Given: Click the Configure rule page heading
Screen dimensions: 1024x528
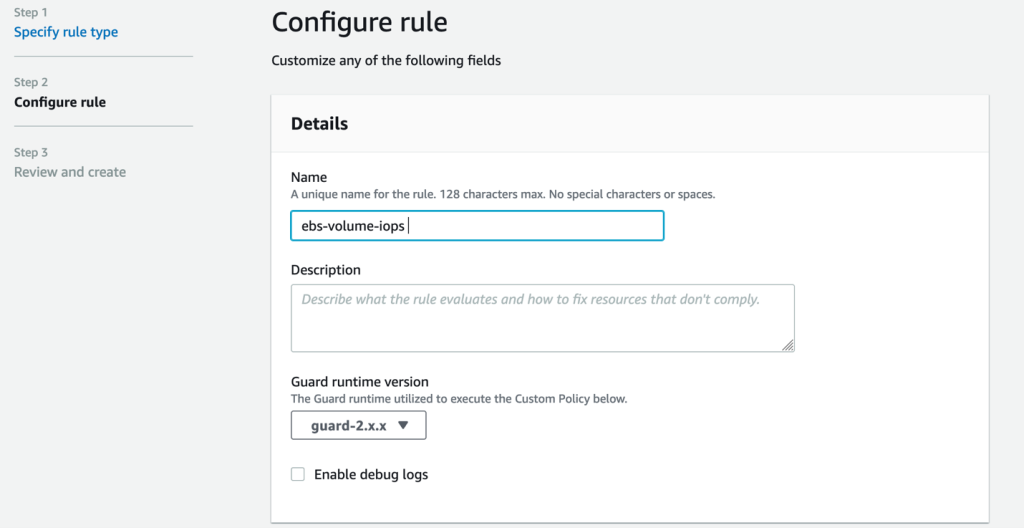Looking at the screenshot, I should (359, 22).
